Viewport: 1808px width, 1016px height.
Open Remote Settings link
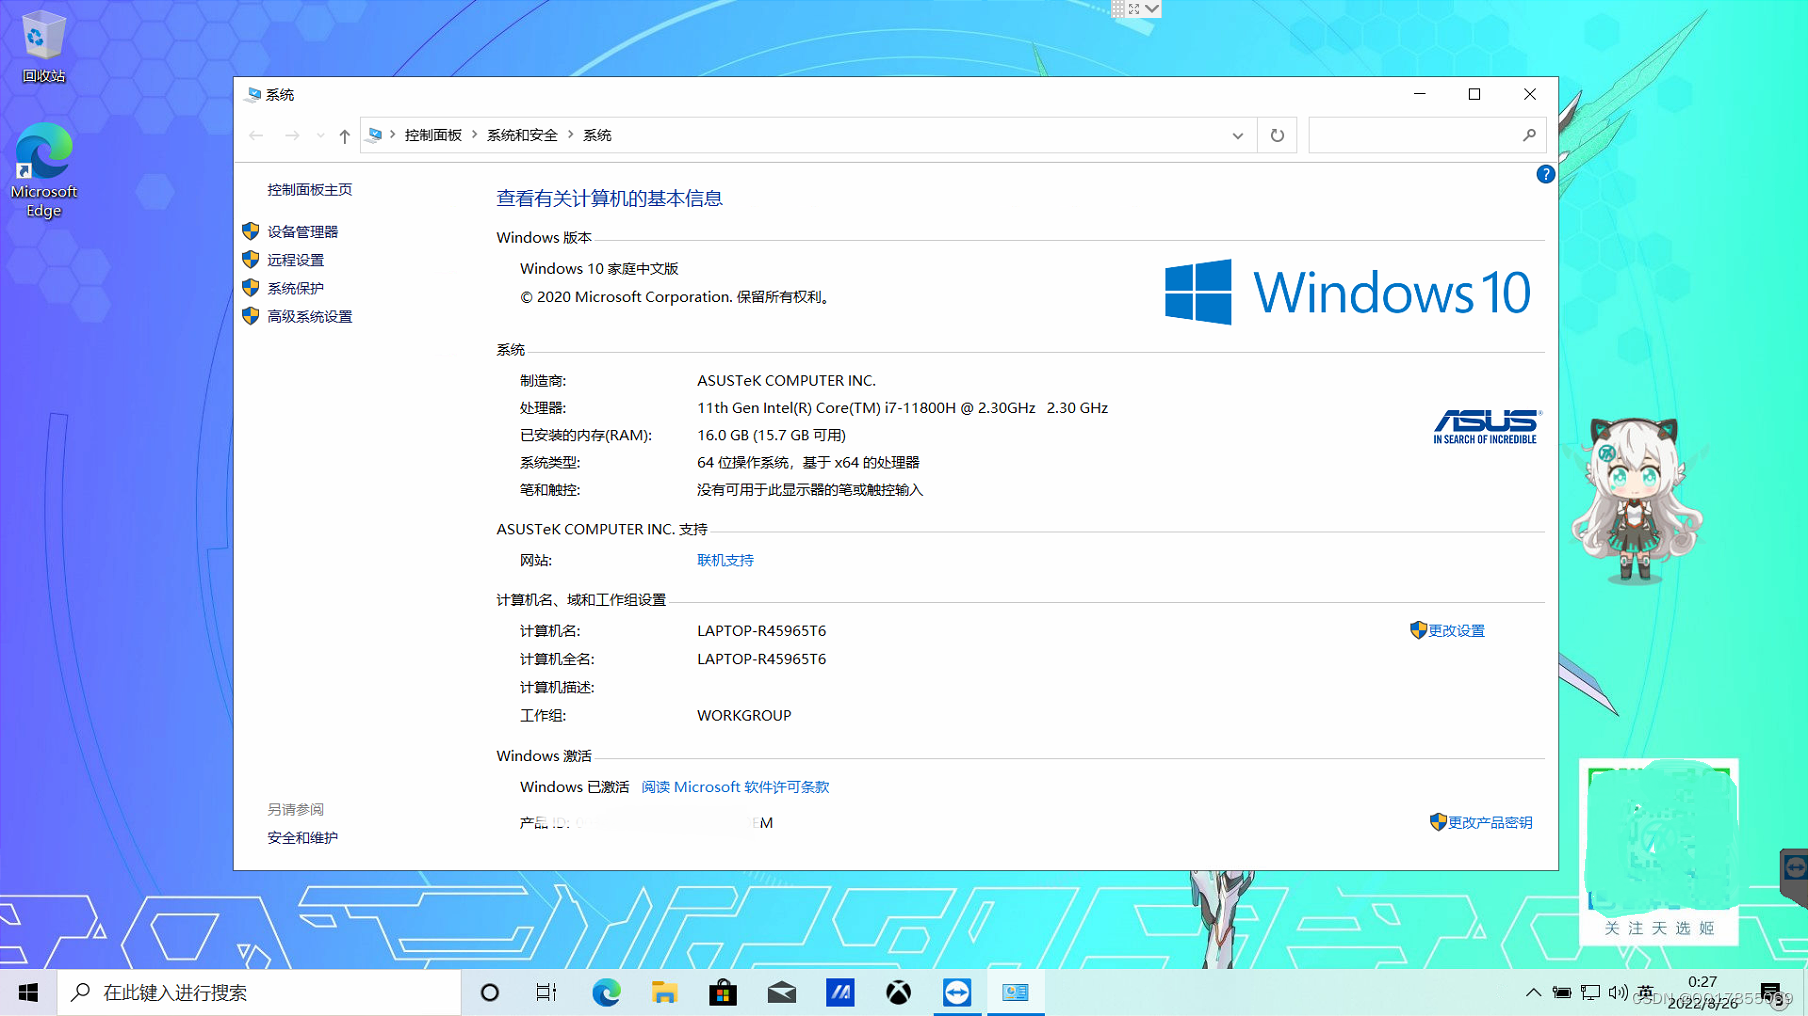pyautogui.click(x=295, y=260)
